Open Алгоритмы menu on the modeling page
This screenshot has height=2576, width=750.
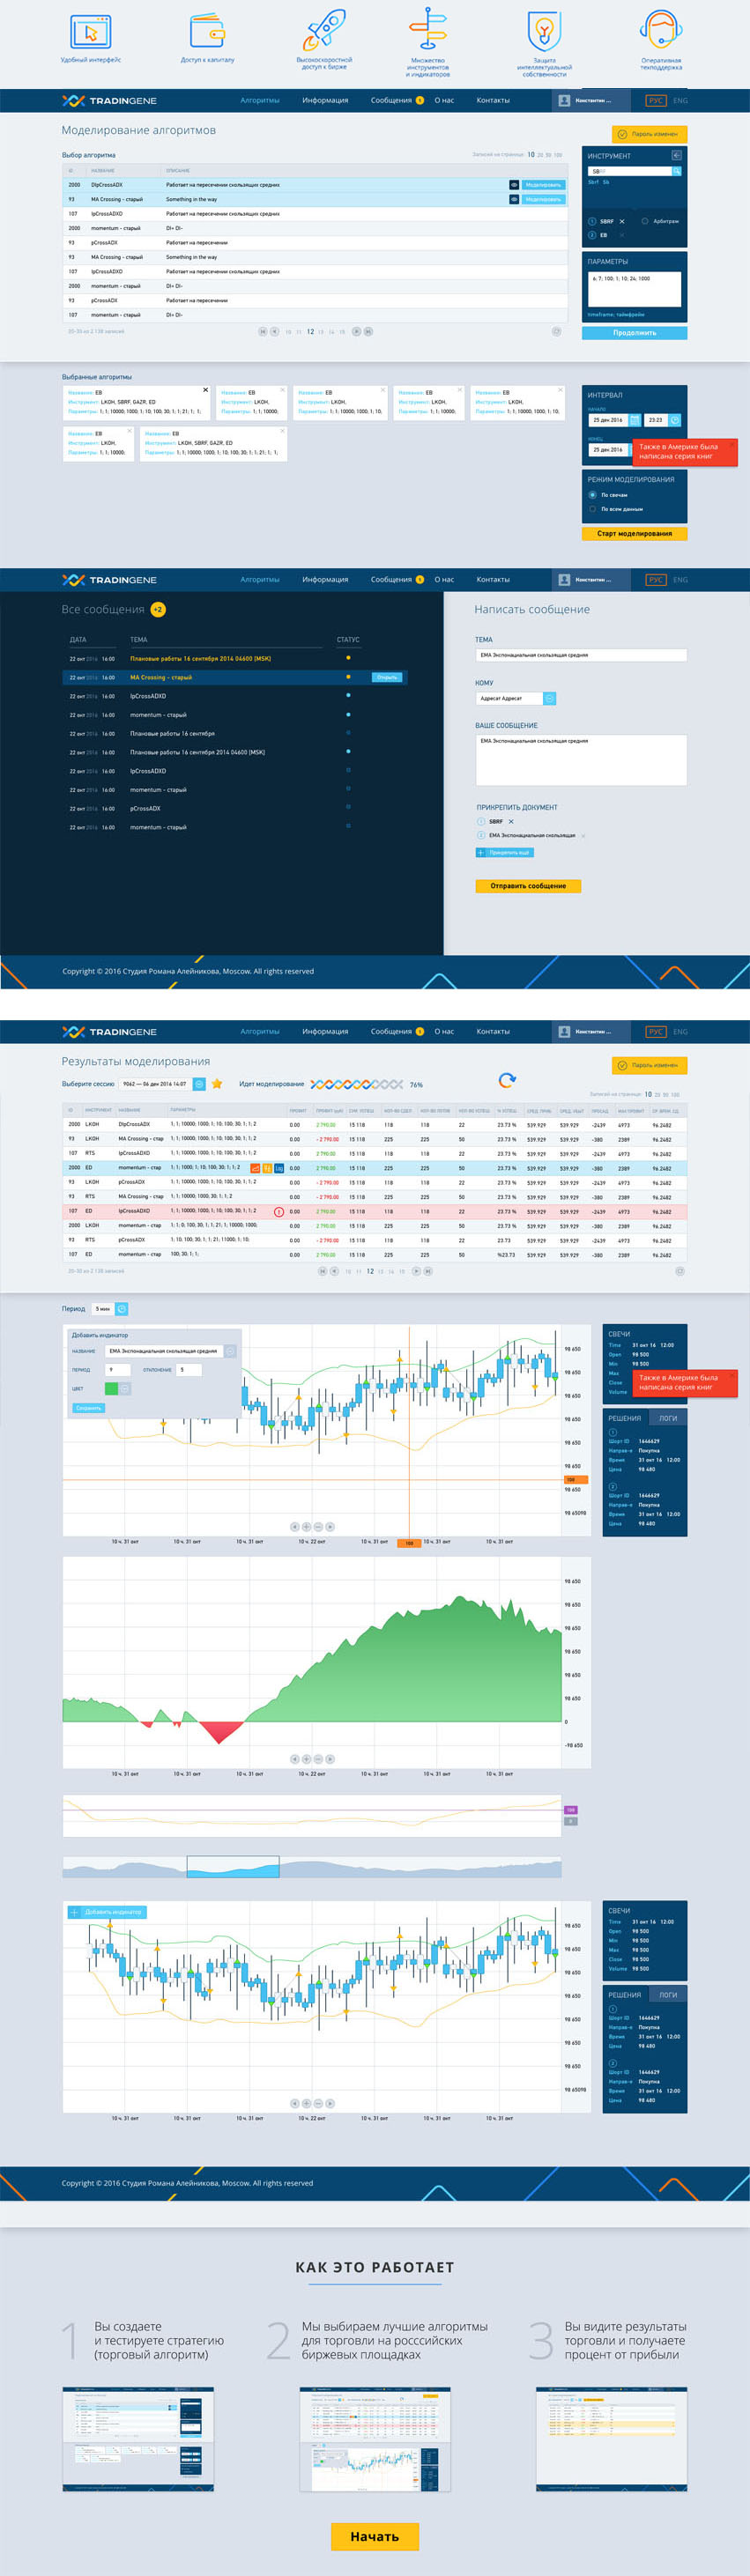pos(259,100)
